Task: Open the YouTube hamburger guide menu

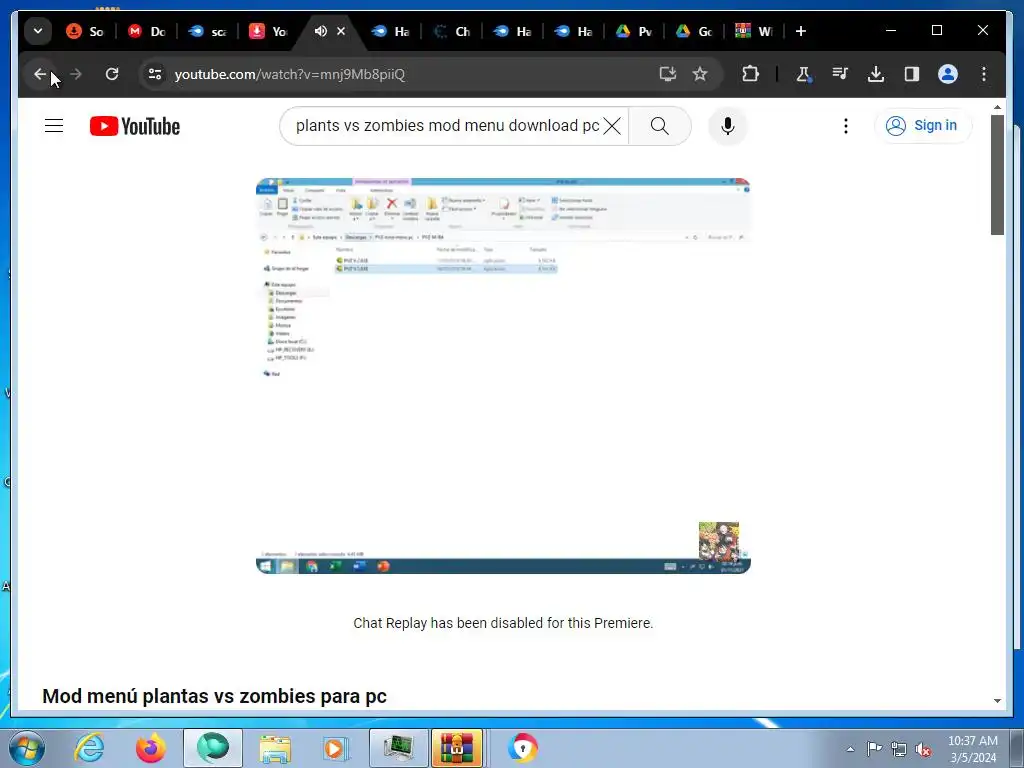Action: coord(54,125)
